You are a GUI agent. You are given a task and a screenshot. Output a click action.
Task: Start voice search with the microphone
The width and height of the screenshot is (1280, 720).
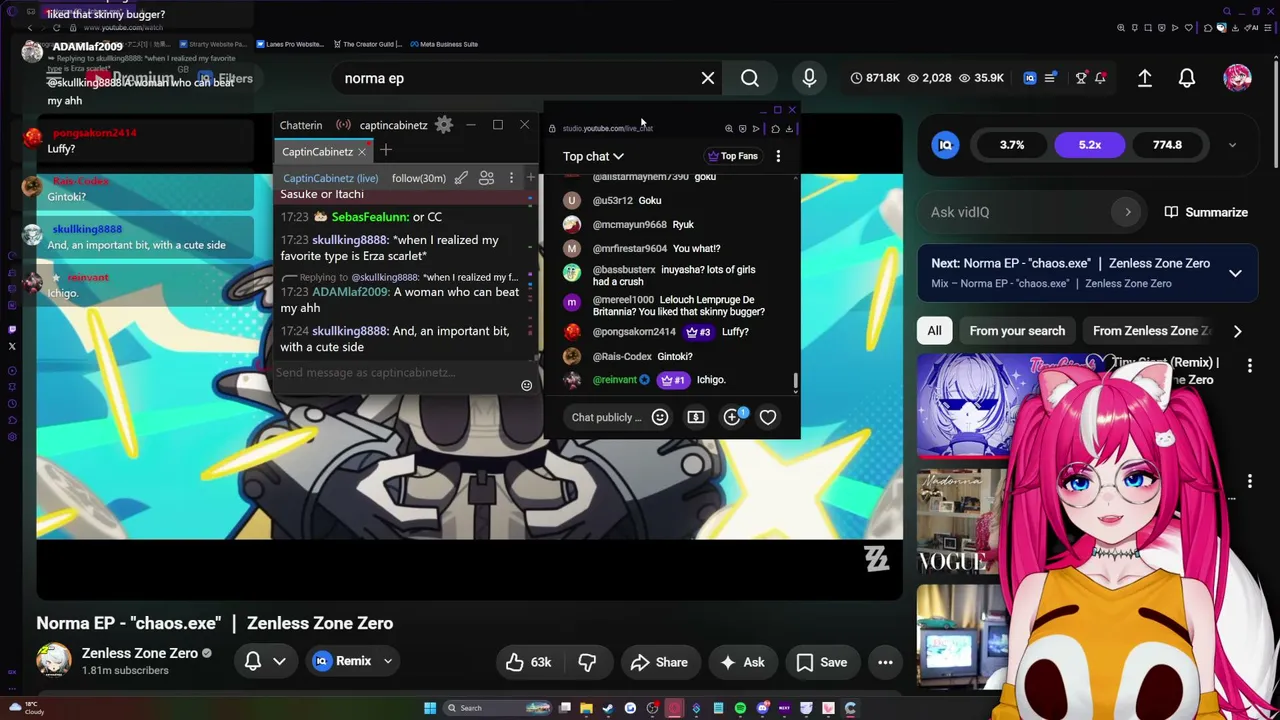coord(809,78)
